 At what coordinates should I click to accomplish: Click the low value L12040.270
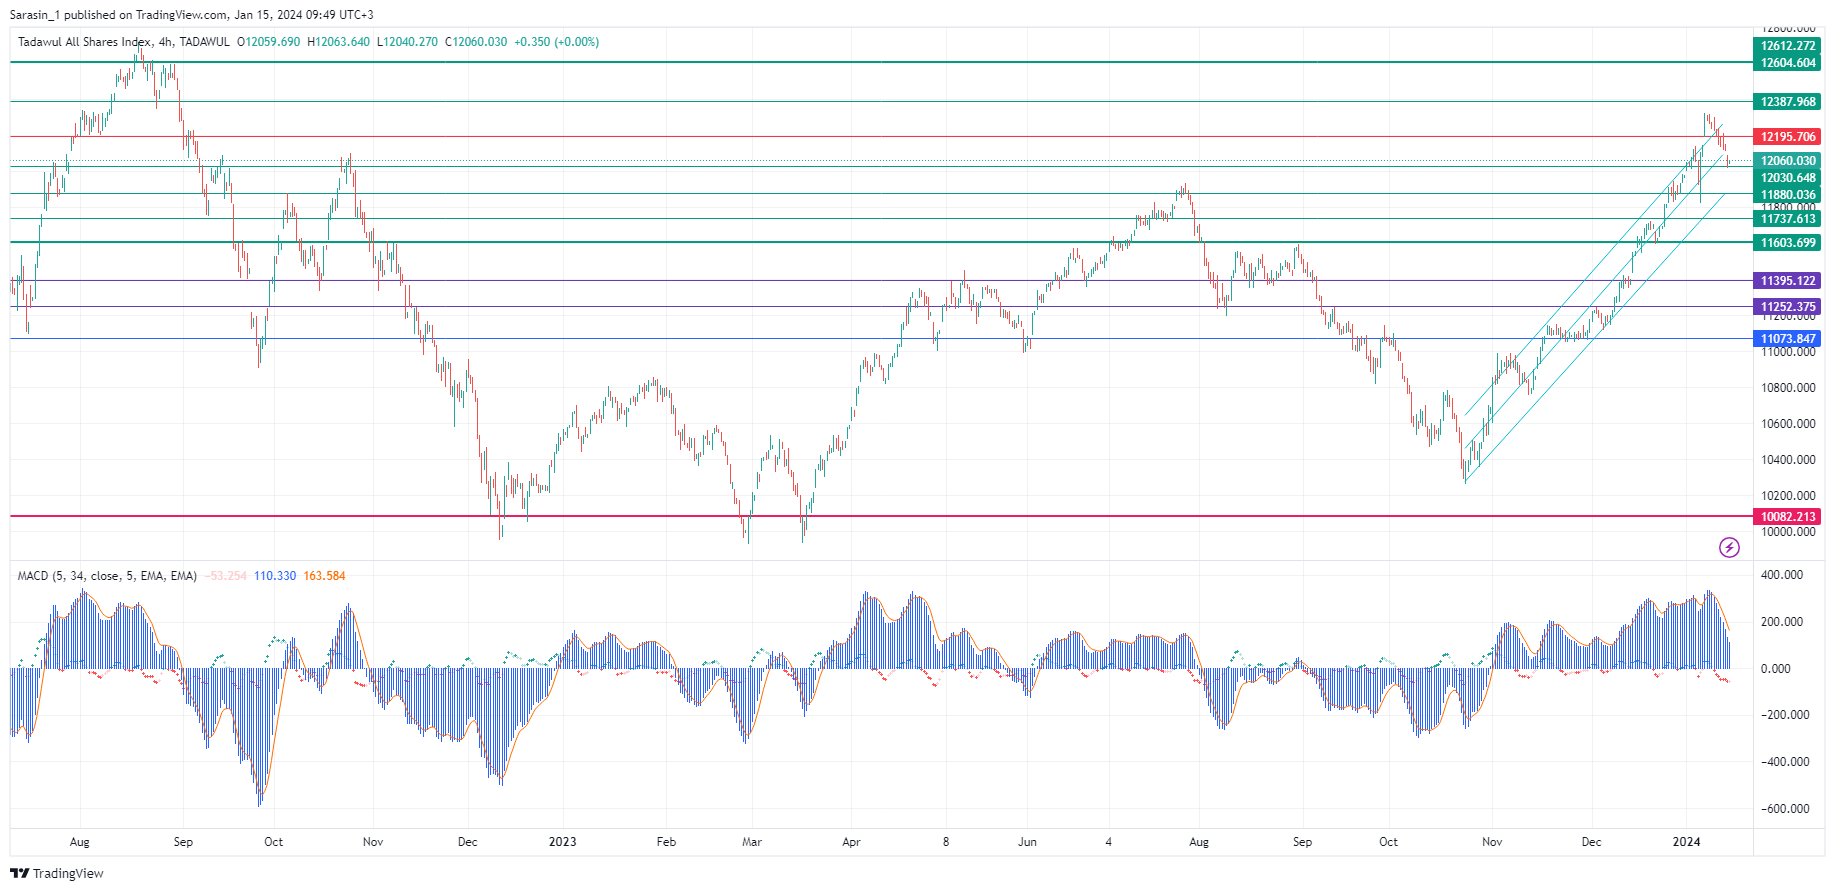[408, 42]
